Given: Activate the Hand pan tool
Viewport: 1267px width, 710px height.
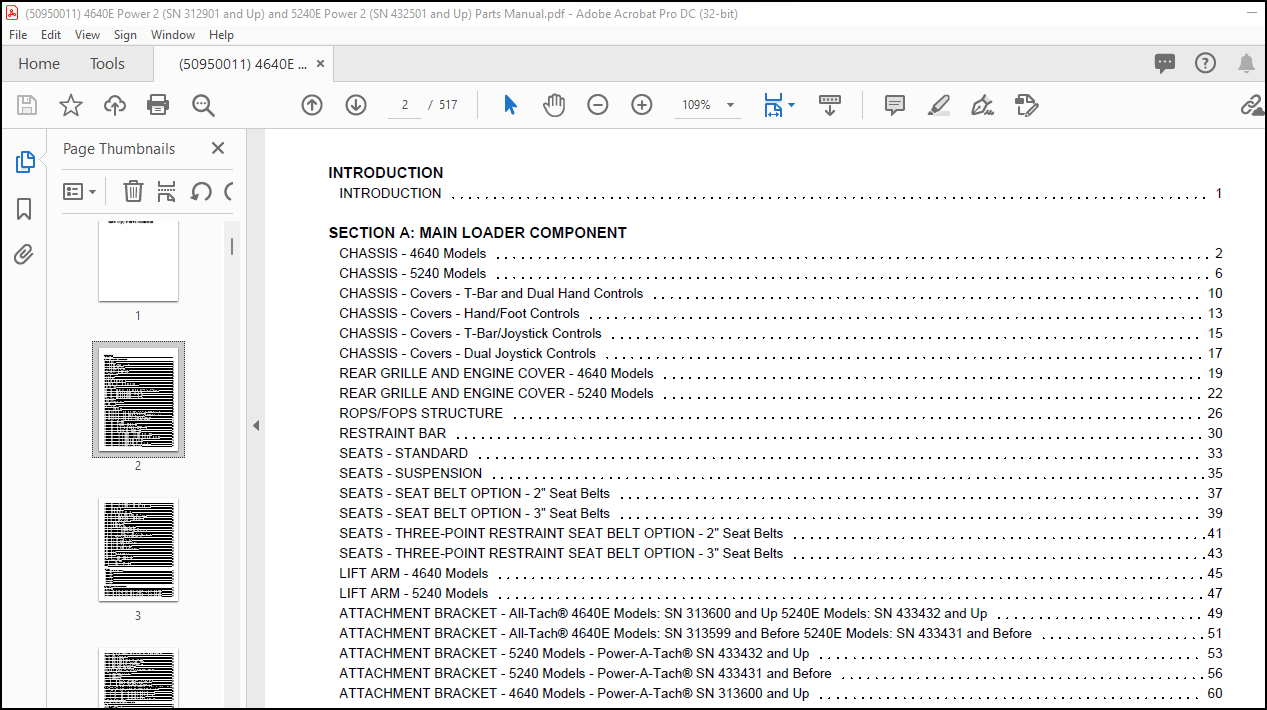Looking at the screenshot, I should click(x=554, y=105).
